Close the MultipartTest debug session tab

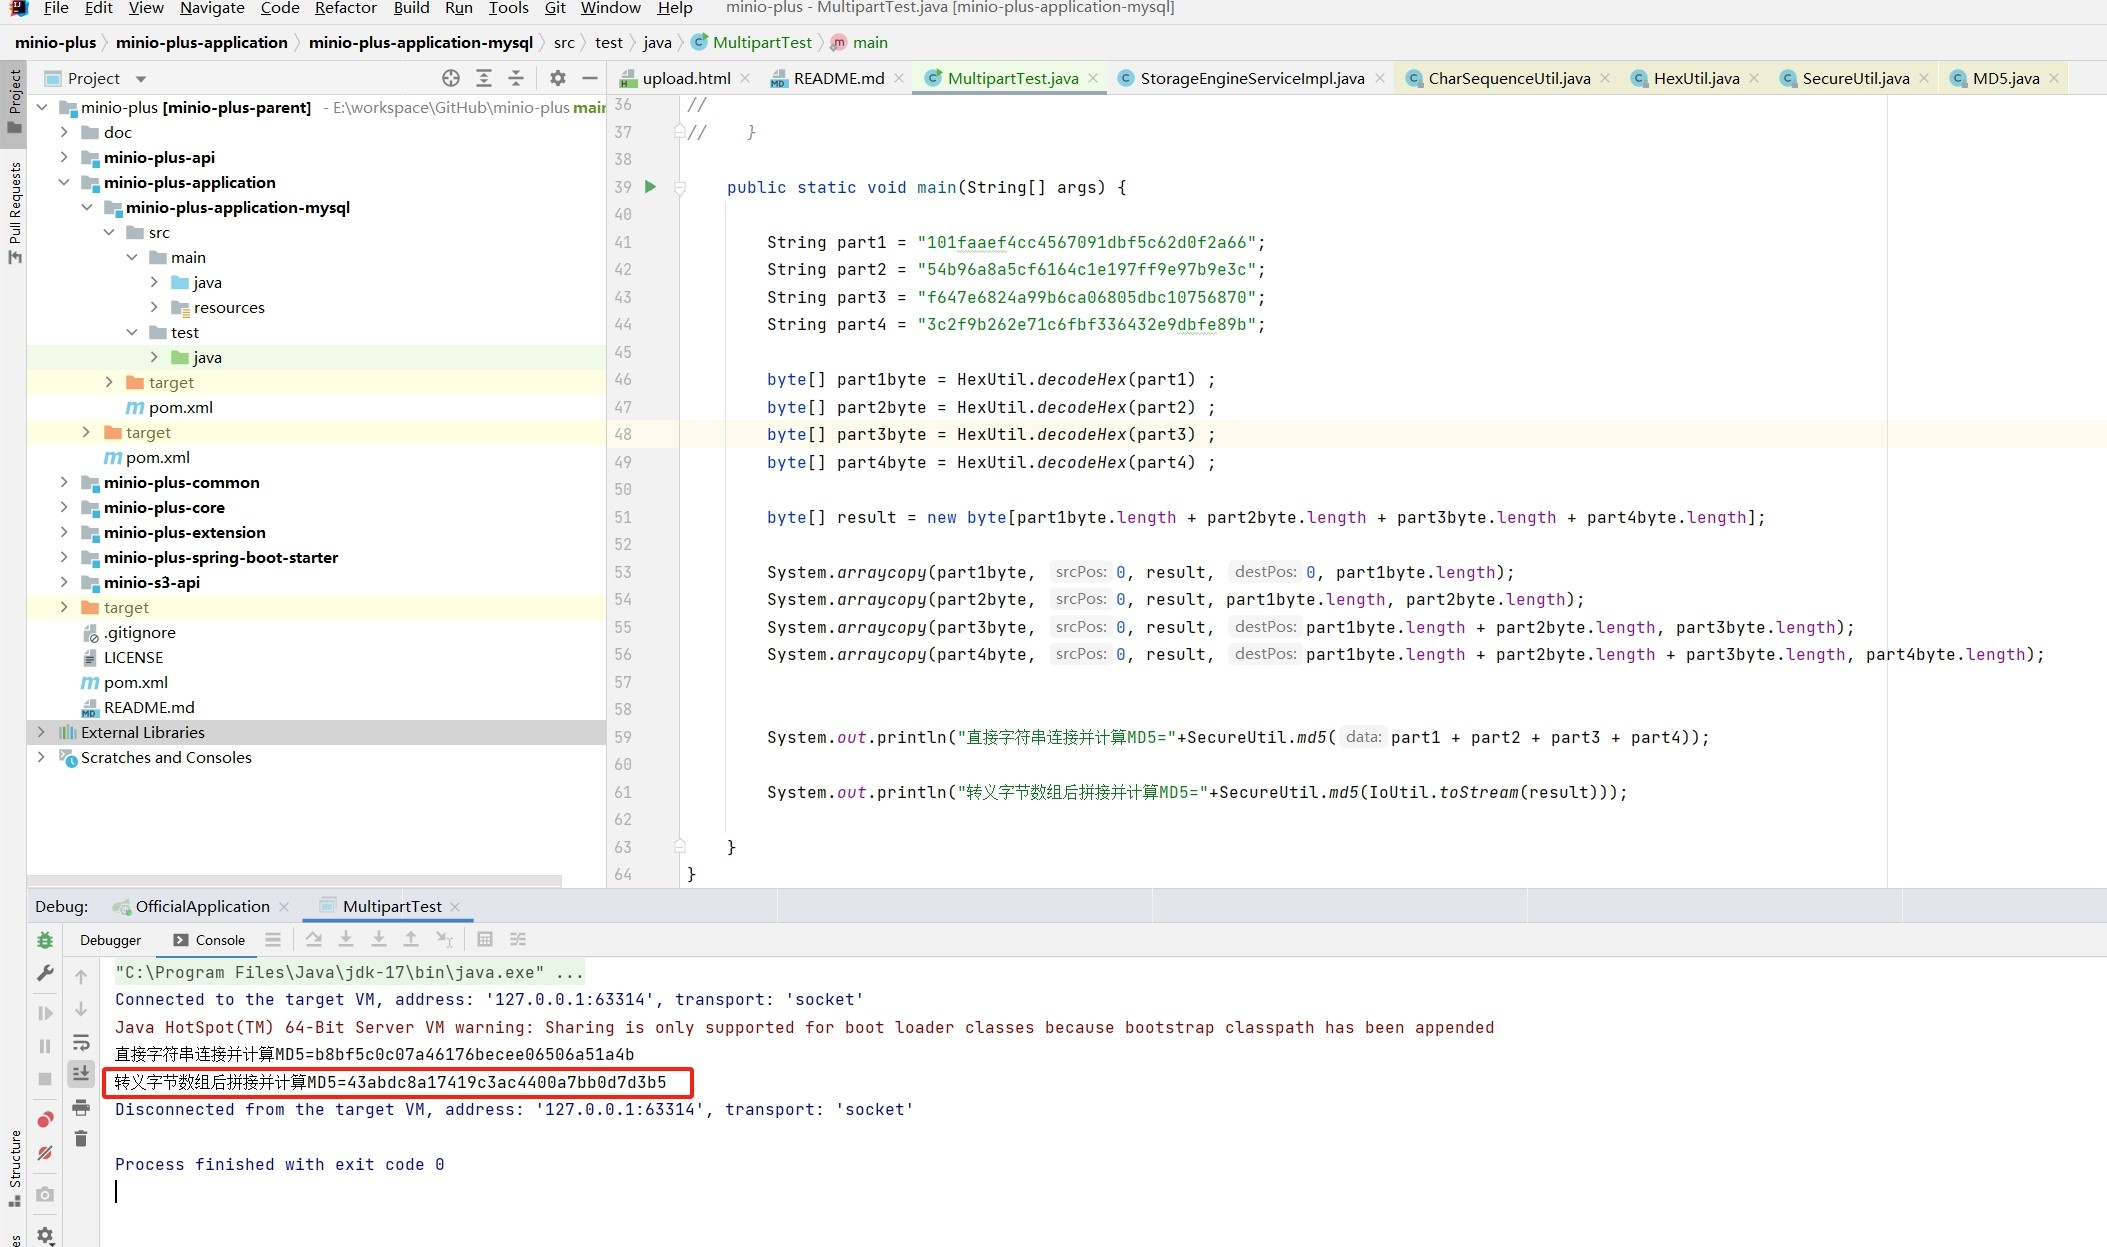[455, 906]
